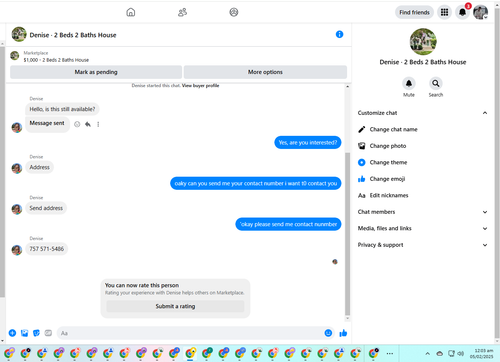Click the conversation information icon

(339, 34)
